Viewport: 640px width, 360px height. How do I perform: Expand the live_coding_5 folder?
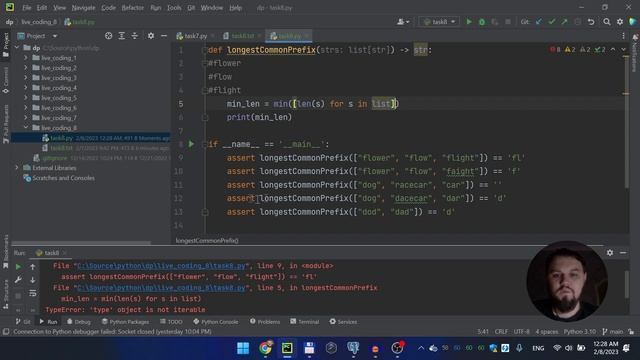coord(26,98)
